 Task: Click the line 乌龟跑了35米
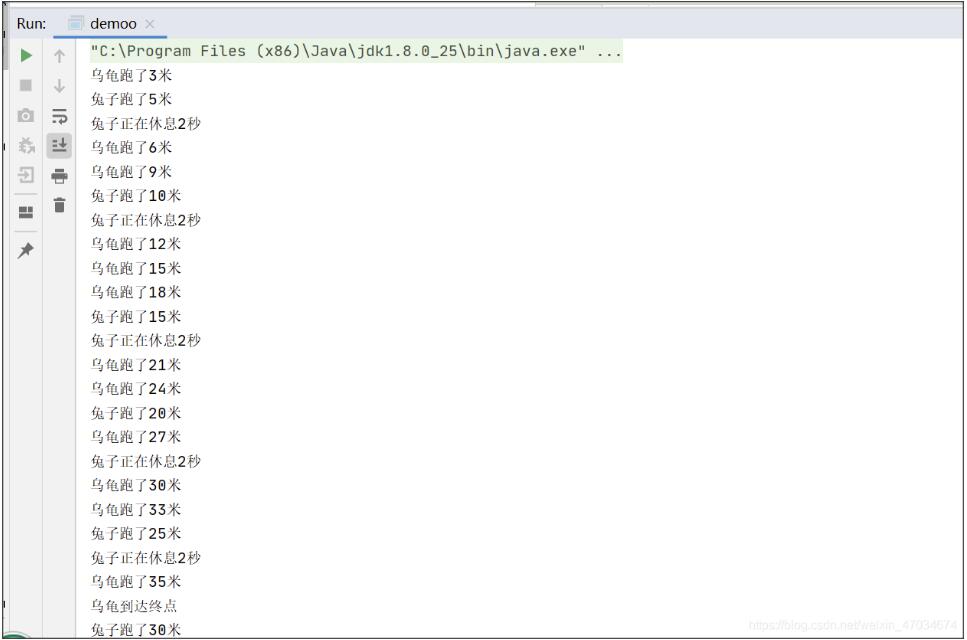pyautogui.click(x=136, y=582)
